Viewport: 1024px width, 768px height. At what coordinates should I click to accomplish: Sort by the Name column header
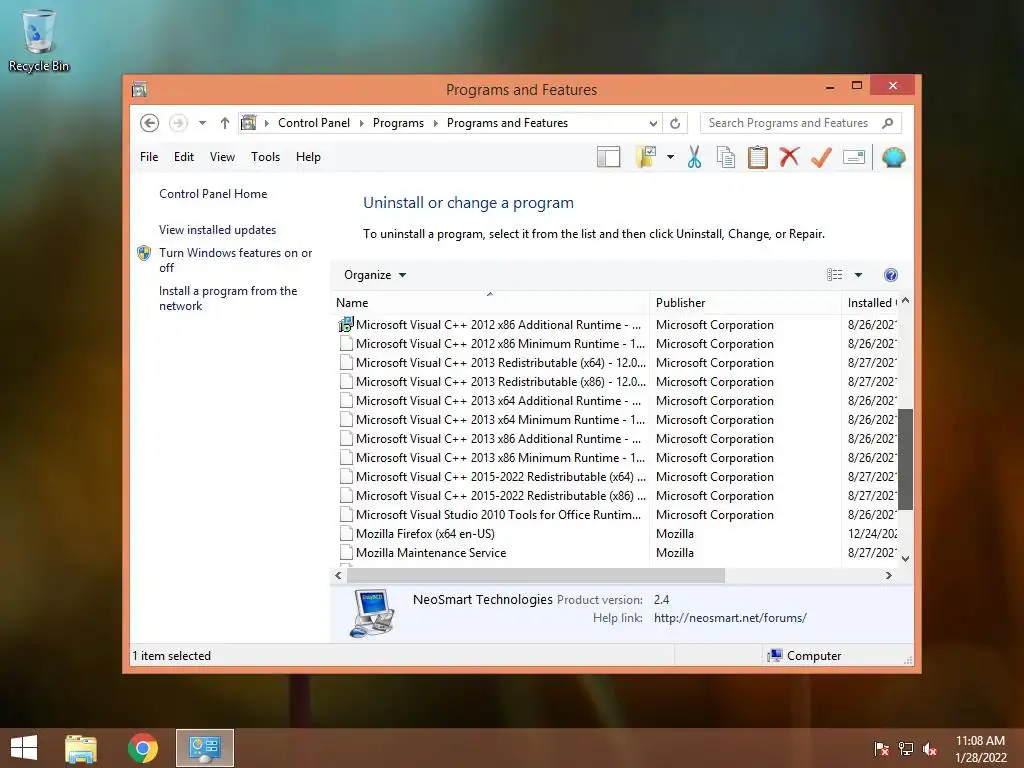tap(490, 303)
